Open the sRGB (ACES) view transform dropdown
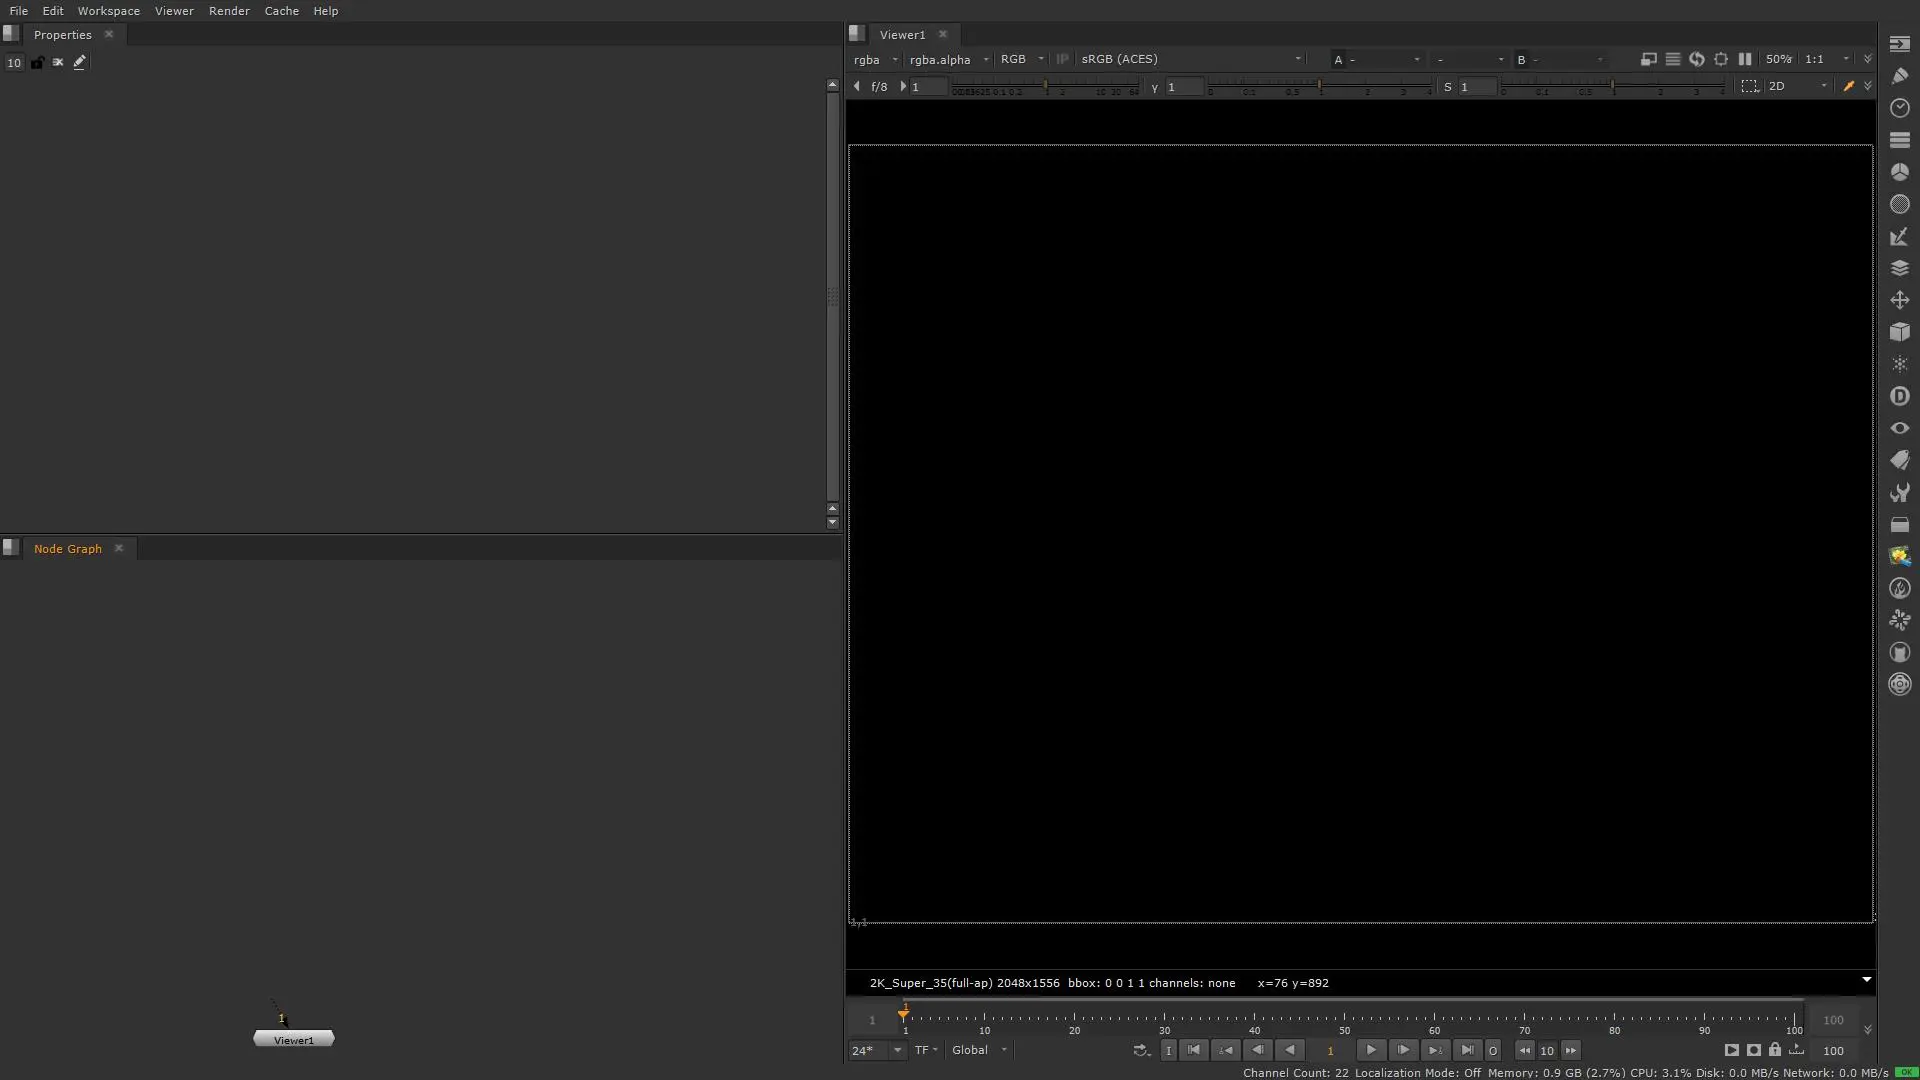1920x1080 pixels. [1190, 59]
